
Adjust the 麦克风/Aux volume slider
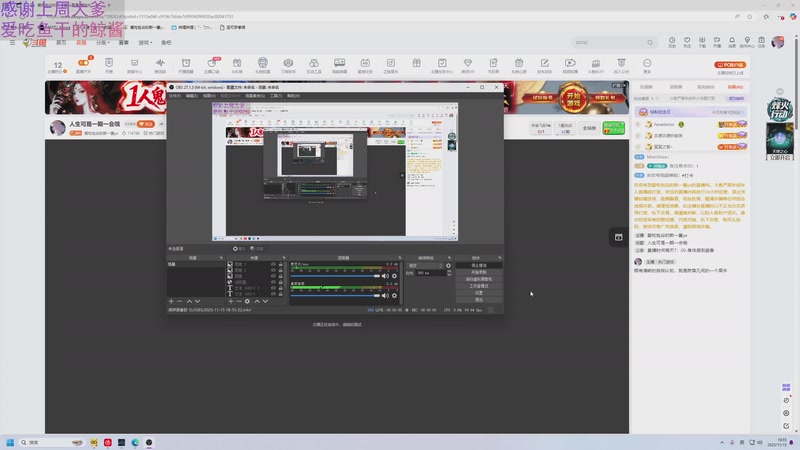335,276
